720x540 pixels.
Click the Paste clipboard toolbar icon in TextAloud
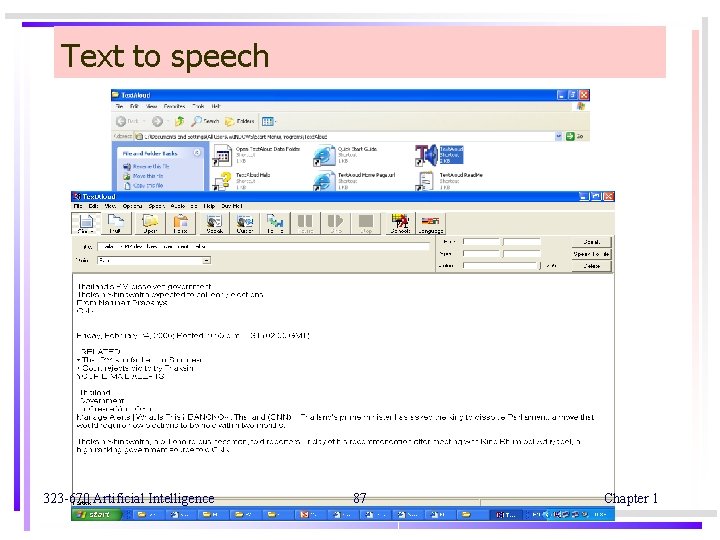tap(180, 224)
